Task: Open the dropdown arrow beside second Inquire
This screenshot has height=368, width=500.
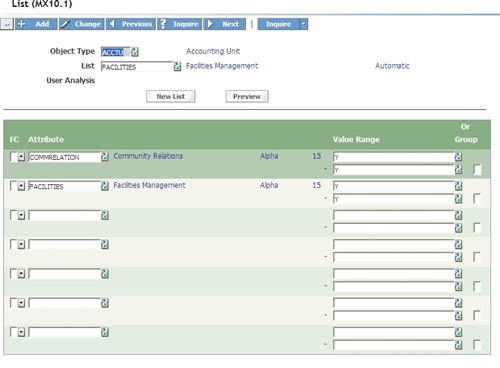Action: tap(303, 24)
